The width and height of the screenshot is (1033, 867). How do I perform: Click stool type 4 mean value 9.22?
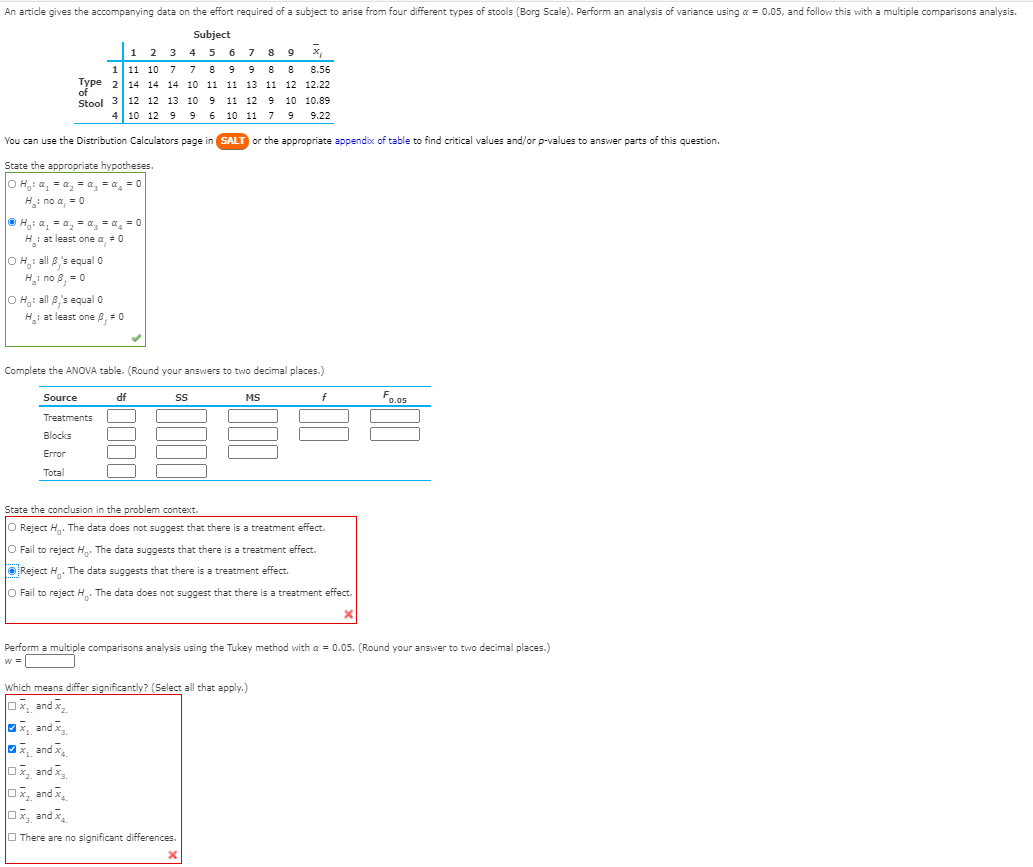pyautogui.click(x=320, y=116)
